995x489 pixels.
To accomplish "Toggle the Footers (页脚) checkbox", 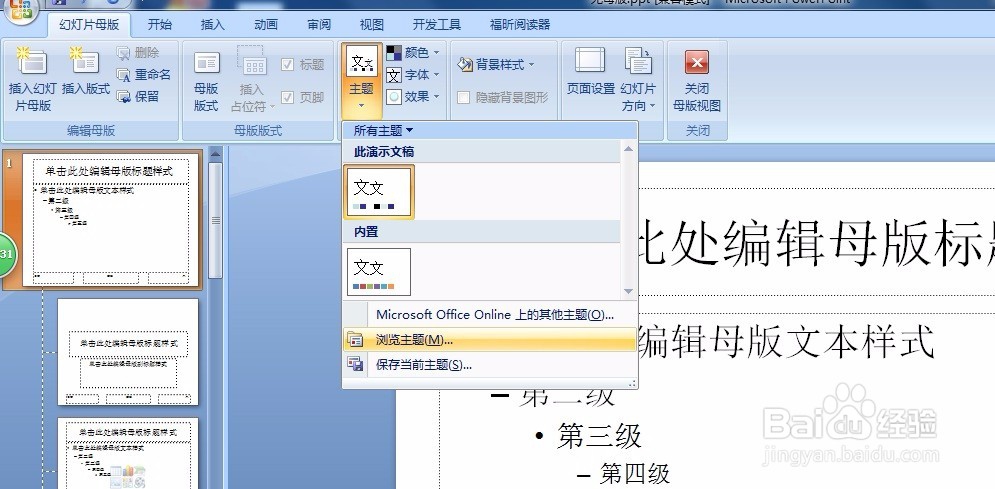I will point(287,97).
